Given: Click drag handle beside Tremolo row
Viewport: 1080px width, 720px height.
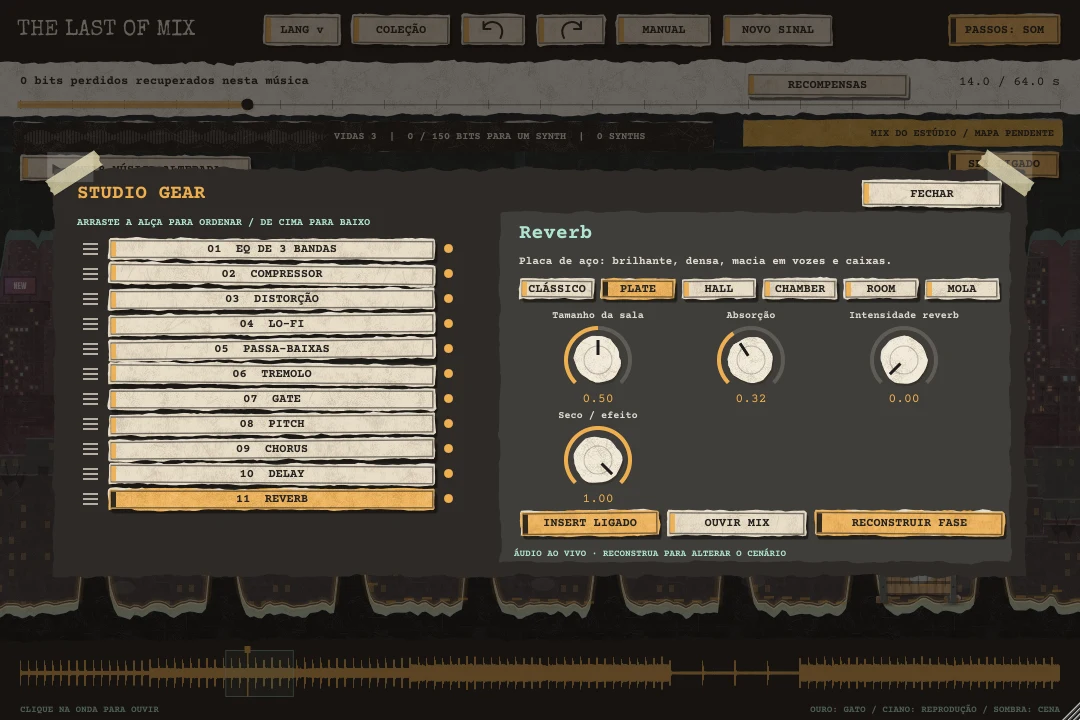Looking at the screenshot, I should click(x=90, y=373).
